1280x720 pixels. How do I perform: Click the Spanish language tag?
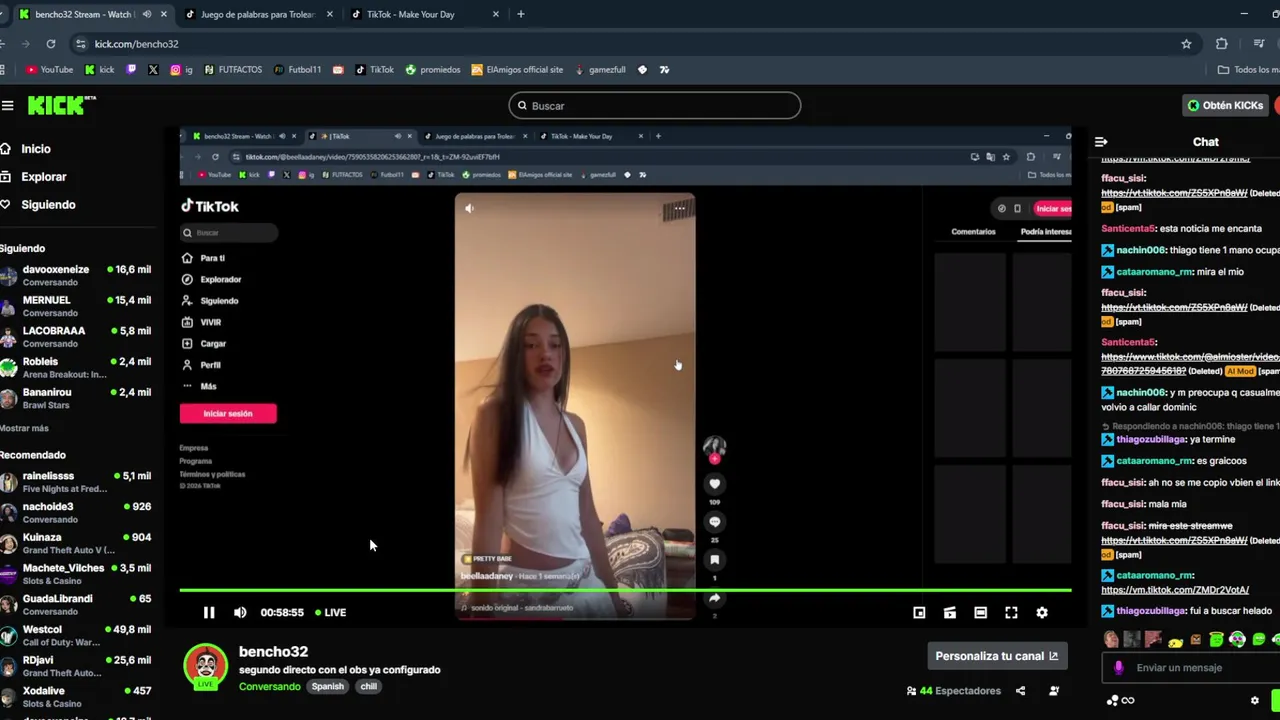tap(327, 687)
